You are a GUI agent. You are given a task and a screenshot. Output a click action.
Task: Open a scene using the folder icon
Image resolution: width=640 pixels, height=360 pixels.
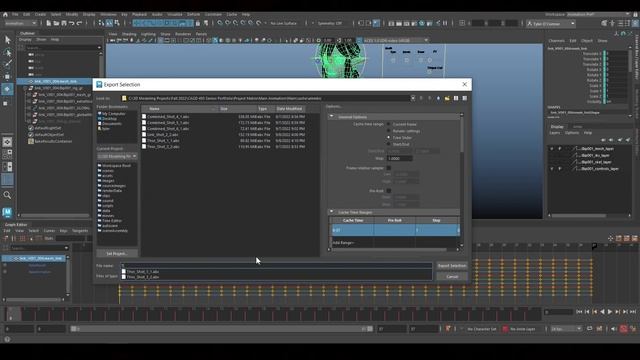tap(56, 23)
